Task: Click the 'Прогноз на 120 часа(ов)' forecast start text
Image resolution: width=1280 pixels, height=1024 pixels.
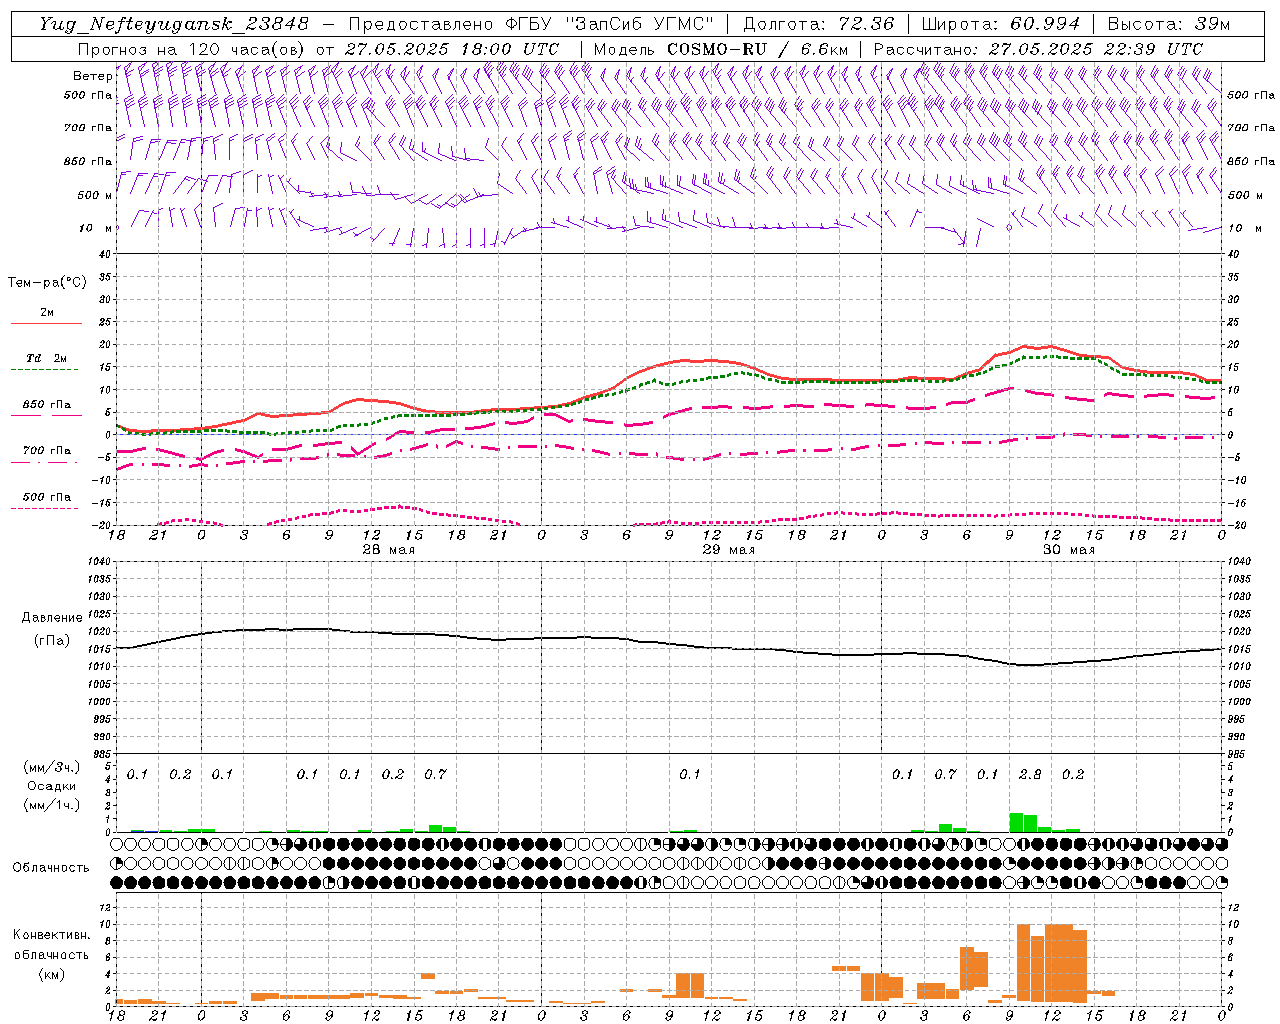Action: click(x=318, y=49)
